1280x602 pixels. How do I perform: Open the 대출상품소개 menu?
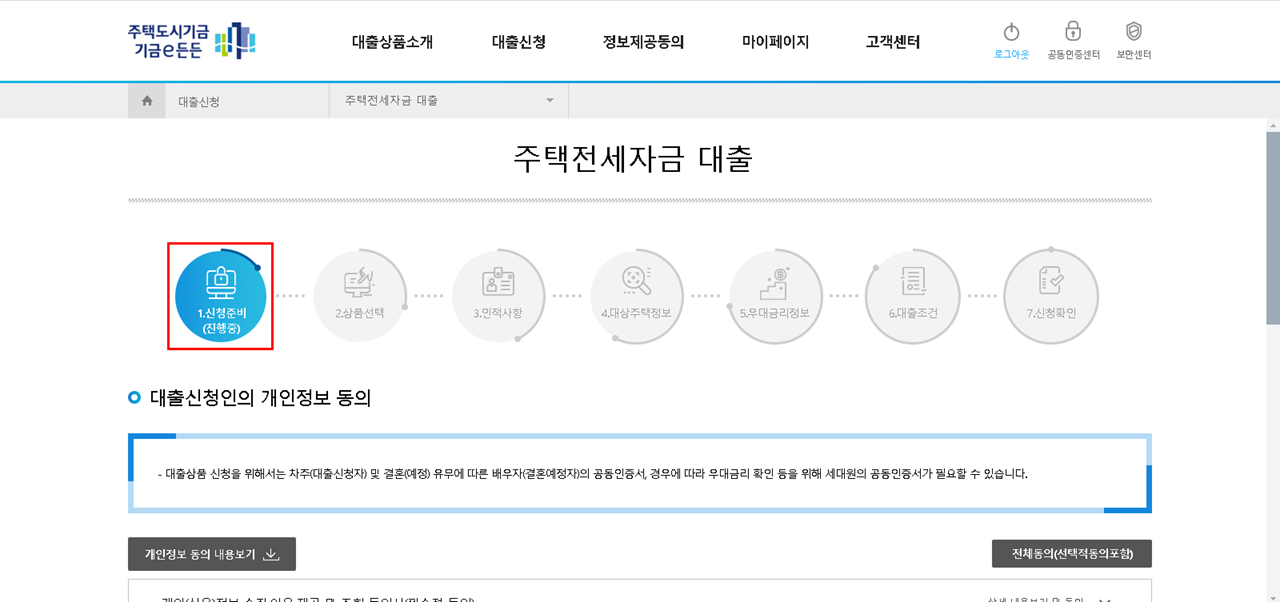tap(392, 42)
